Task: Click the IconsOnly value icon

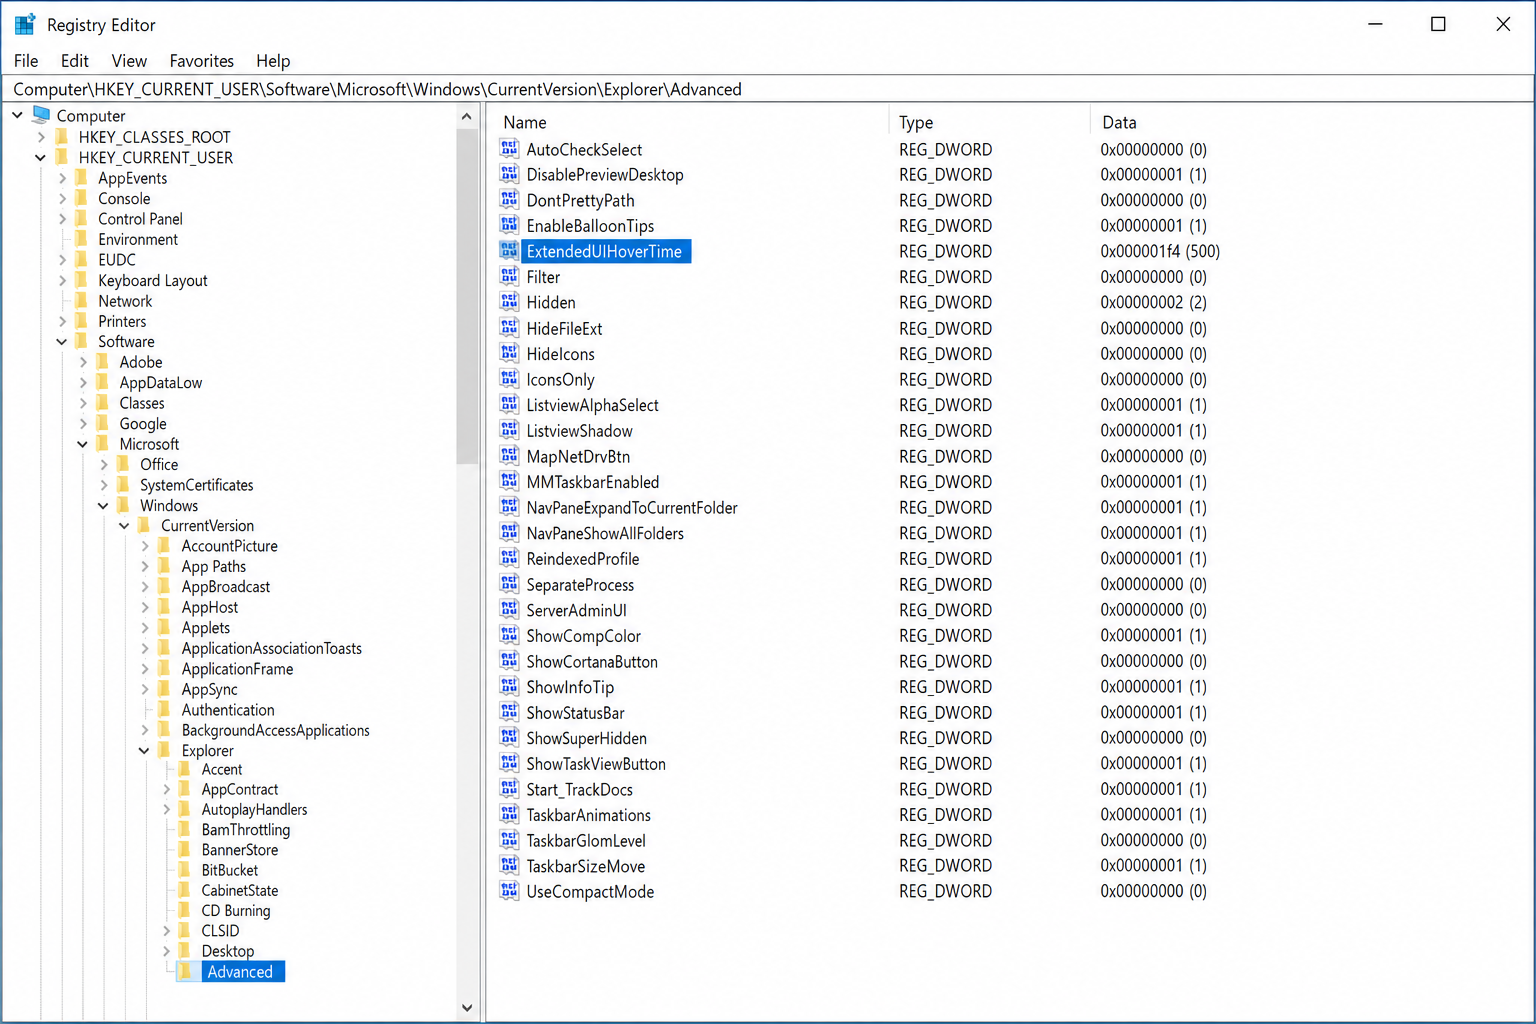Action: [x=509, y=379]
